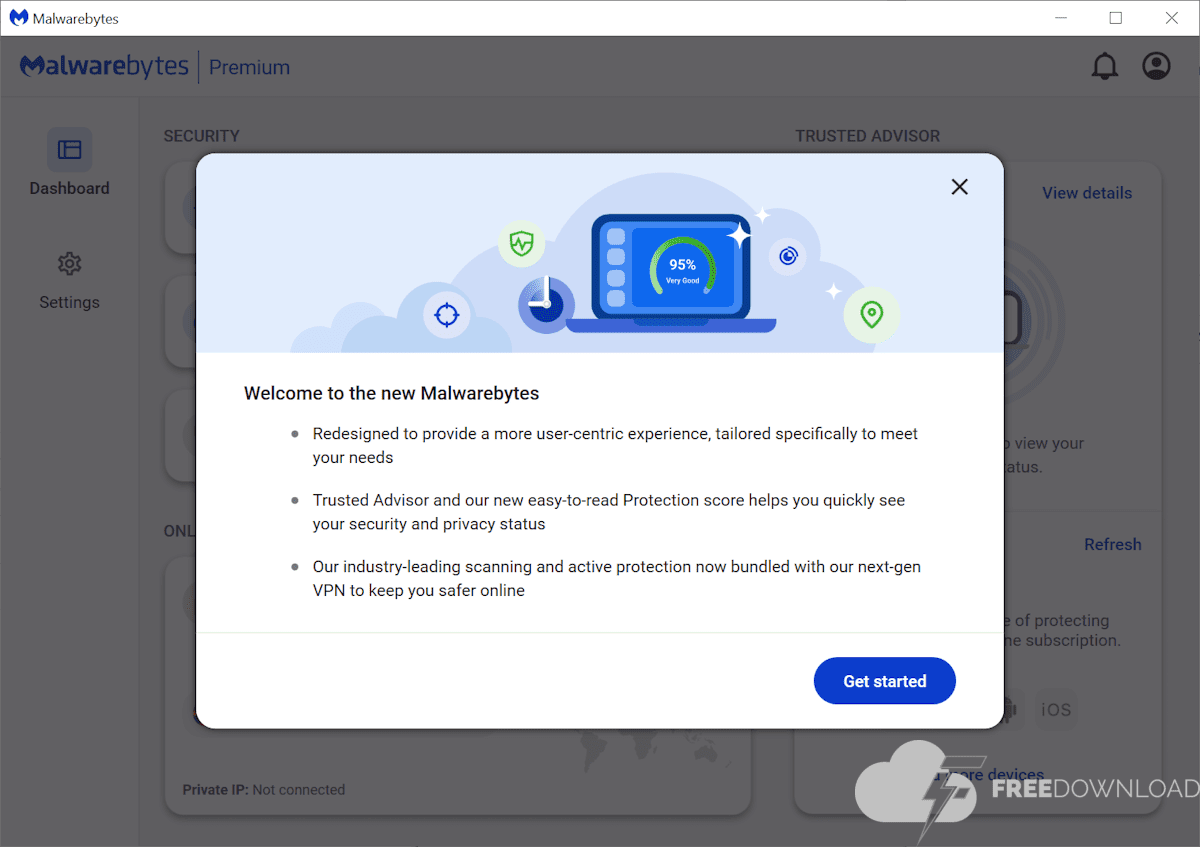Click the 95% Very Good protection gauge
Image resolution: width=1200 pixels, height=847 pixels.
(x=682, y=268)
